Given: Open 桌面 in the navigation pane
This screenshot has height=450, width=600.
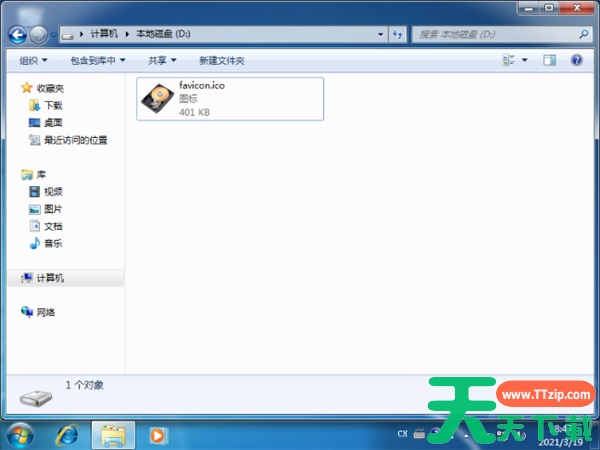Looking at the screenshot, I should [53, 123].
